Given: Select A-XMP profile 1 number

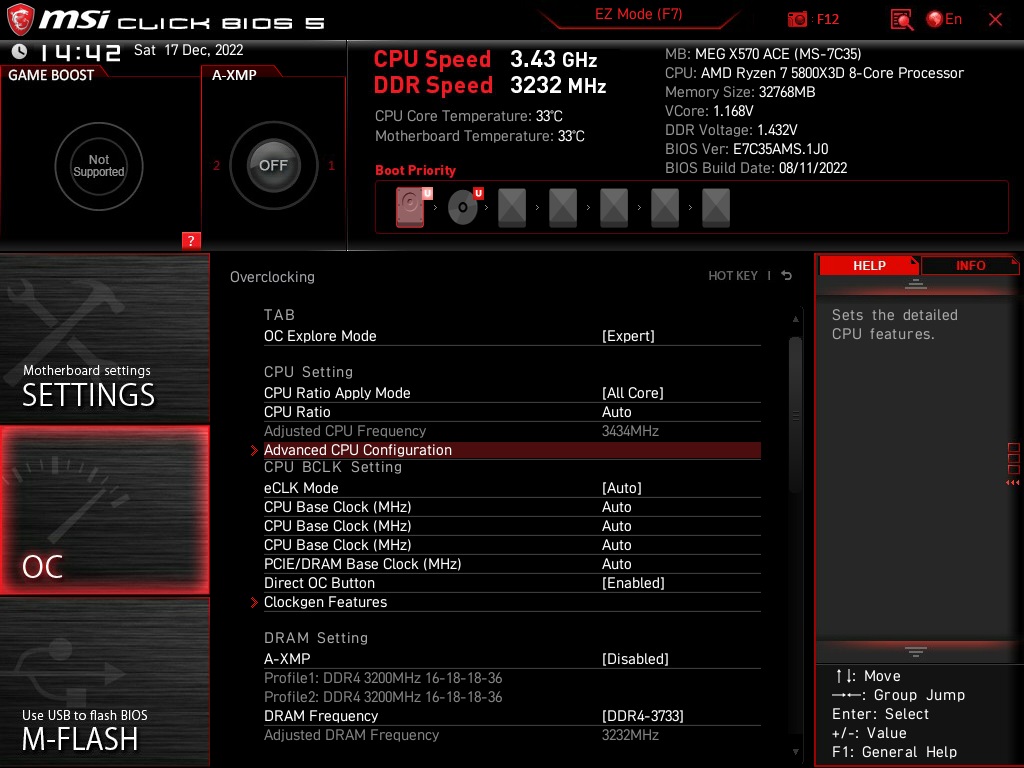Looking at the screenshot, I should pyautogui.click(x=331, y=166).
